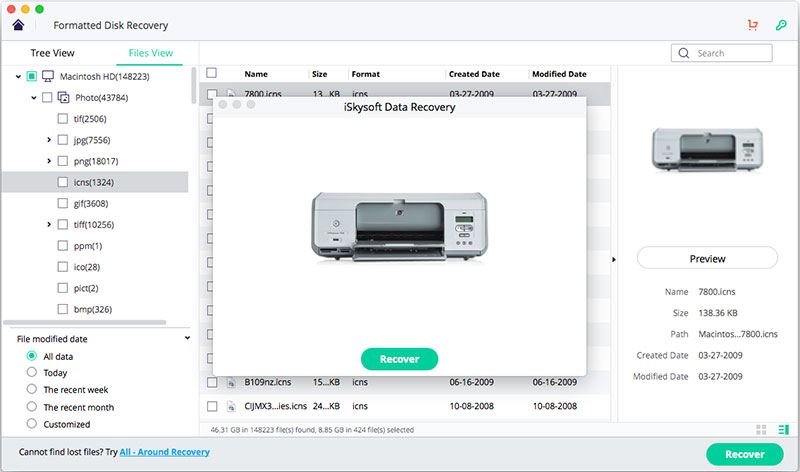
Task: Check the icns(1324) checkbox
Action: 63,182
